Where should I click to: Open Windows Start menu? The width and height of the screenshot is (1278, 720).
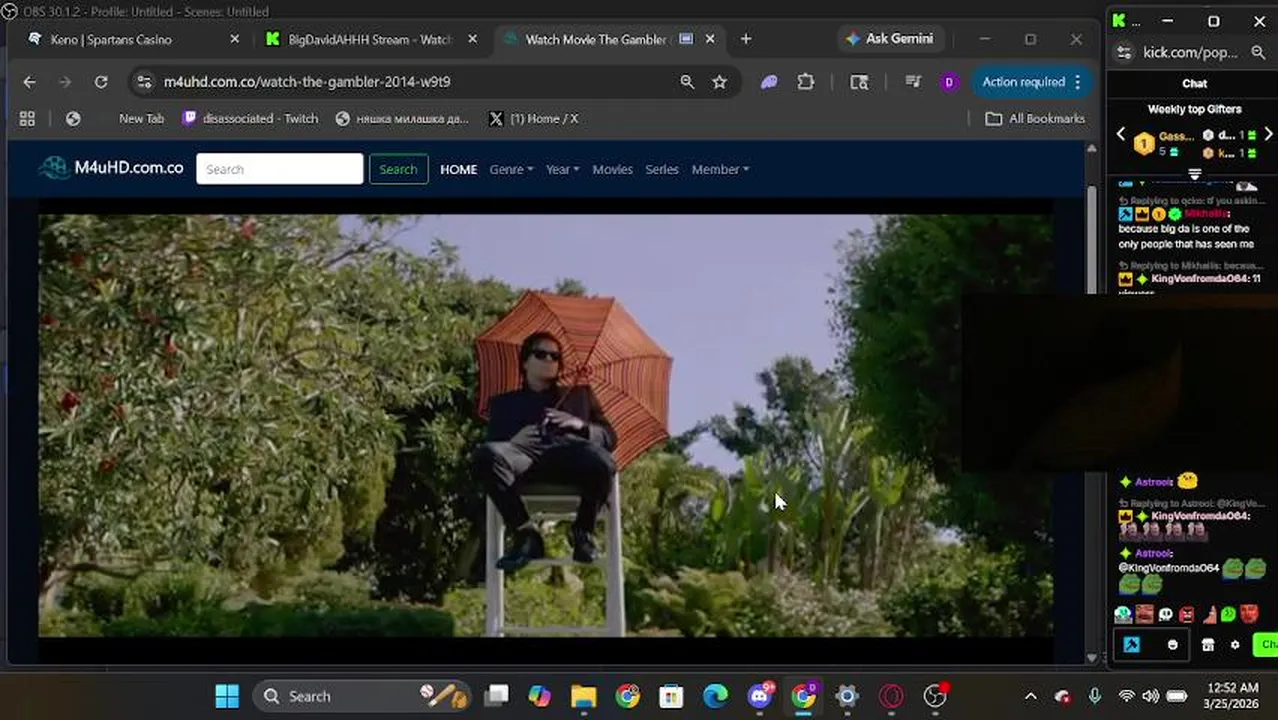pyautogui.click(x=227, y=696)
